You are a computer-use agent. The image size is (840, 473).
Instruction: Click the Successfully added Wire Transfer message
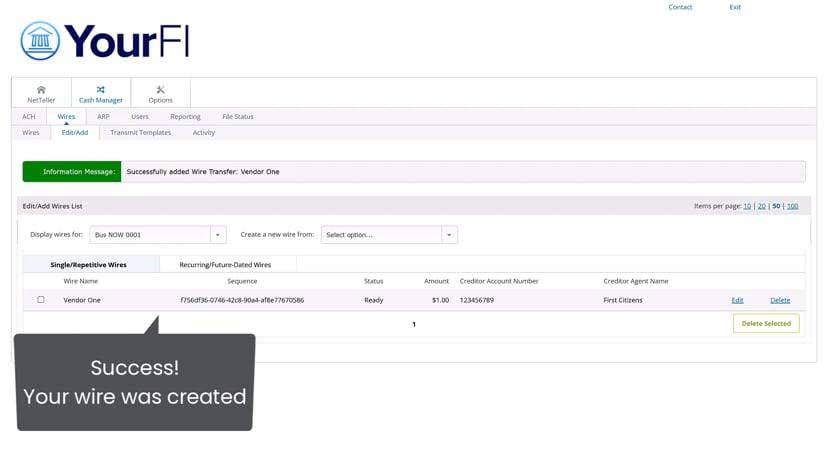click(202, 171)
